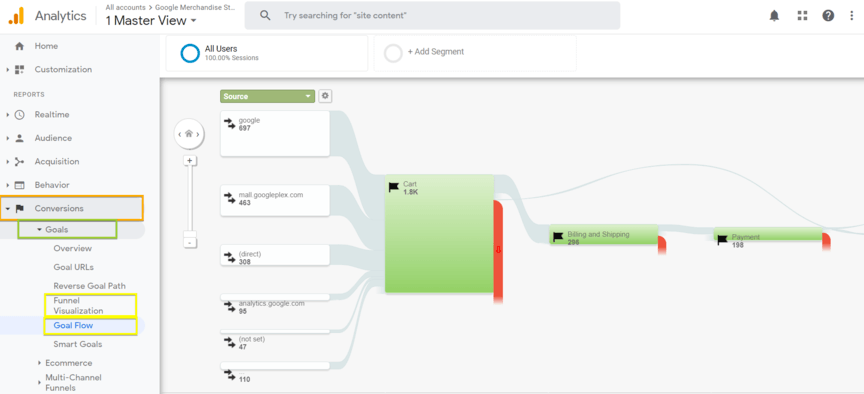Click the Add Segment button
The image size is (864, 394).
click(436, 52)
